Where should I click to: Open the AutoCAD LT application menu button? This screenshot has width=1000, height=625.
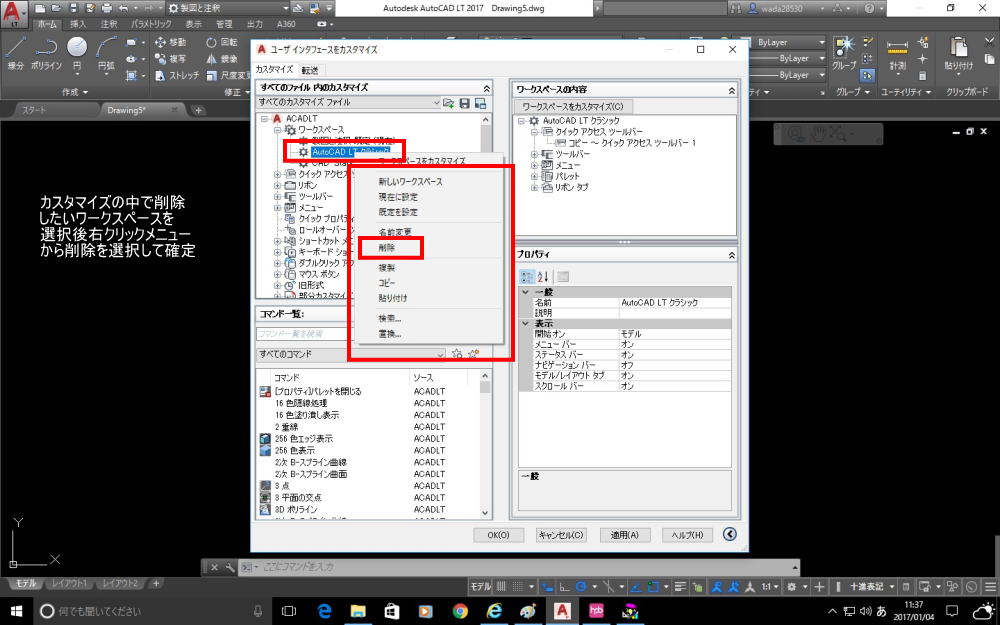point(14,13)
